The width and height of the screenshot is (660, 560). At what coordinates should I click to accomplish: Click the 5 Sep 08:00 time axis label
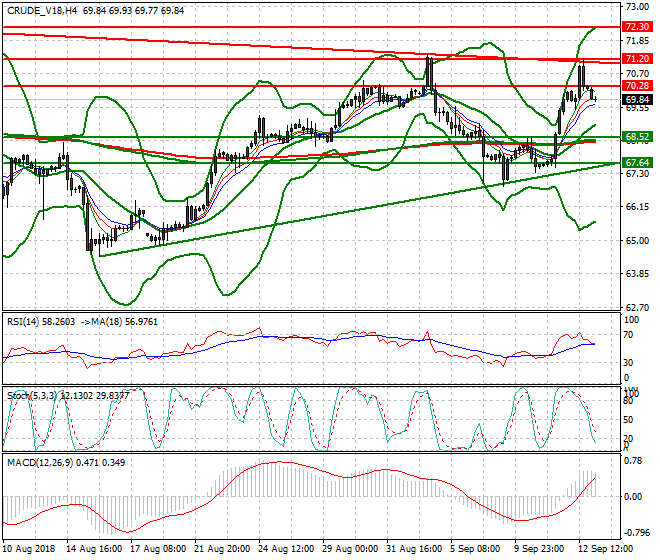coord(475,549)
